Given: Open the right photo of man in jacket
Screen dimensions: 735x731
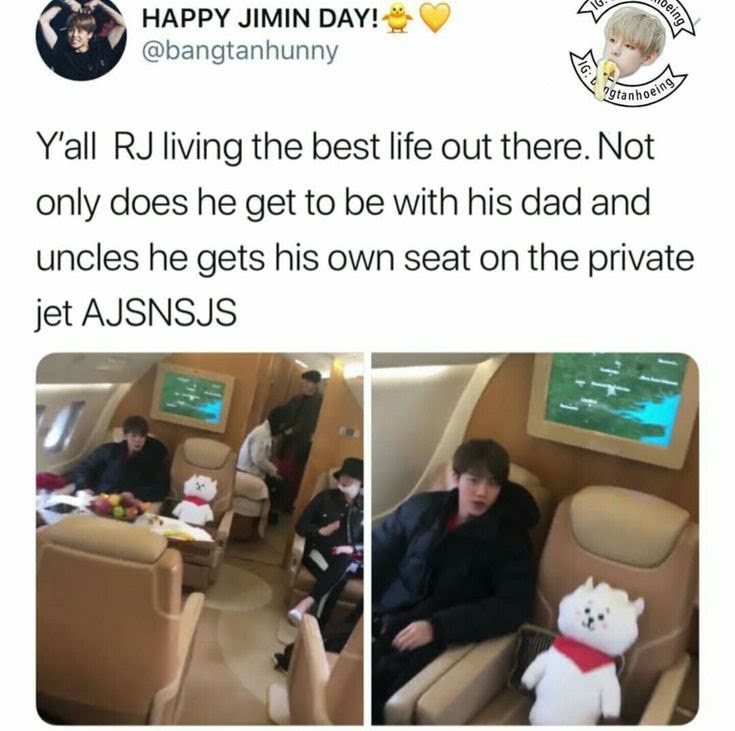Looking at the screenshot, I should pos(535,539).
